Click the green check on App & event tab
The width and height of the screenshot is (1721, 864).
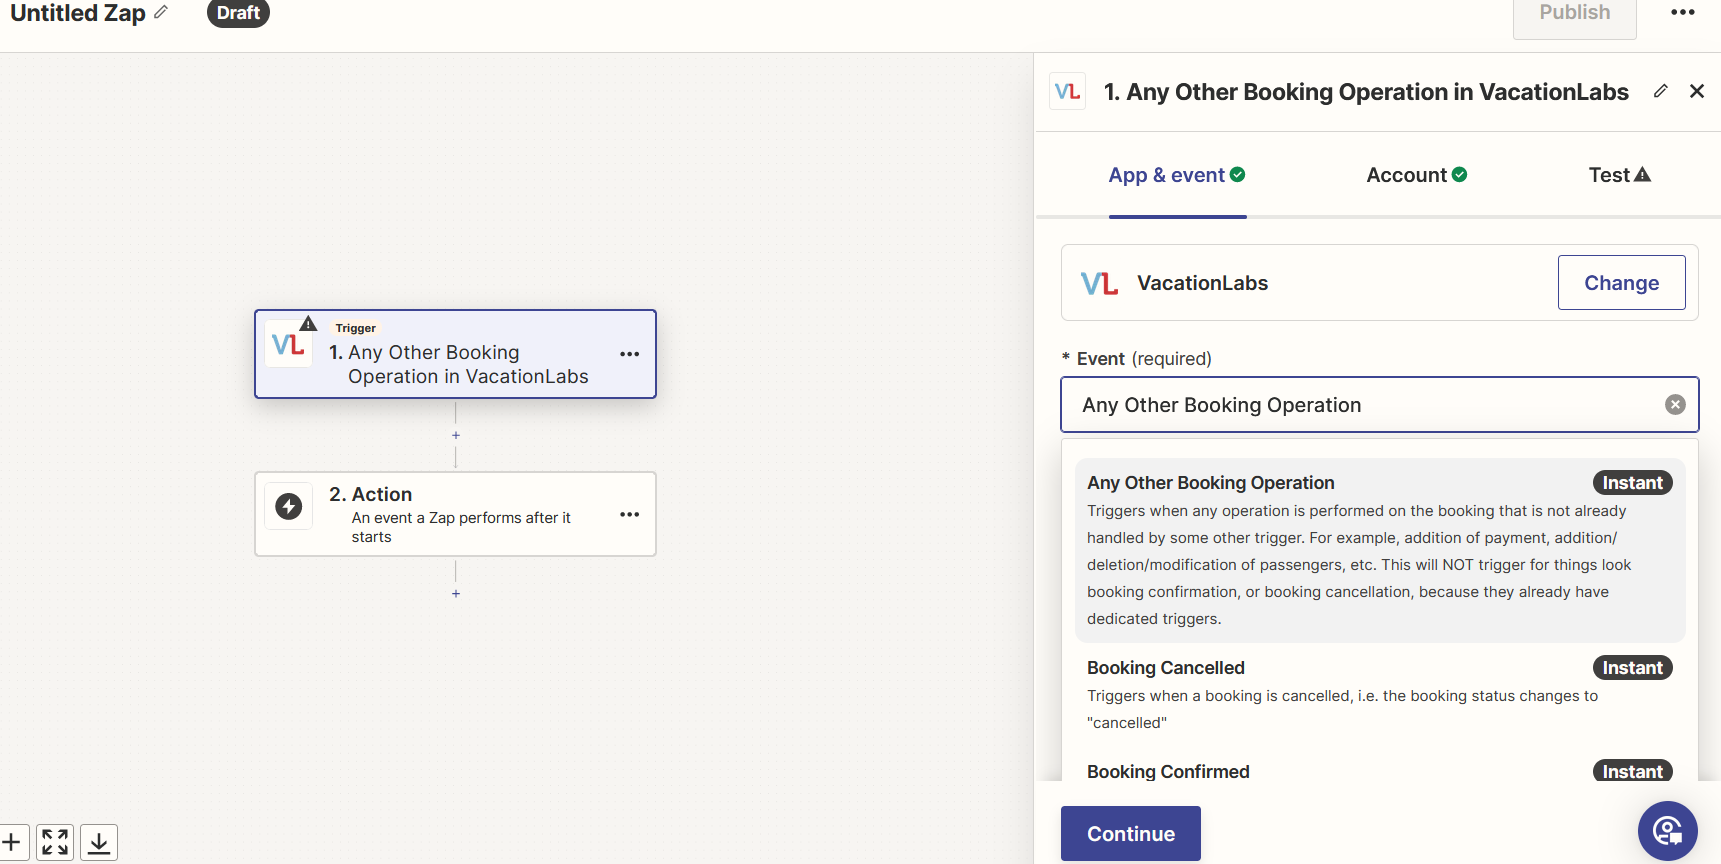pos(1238,174)
